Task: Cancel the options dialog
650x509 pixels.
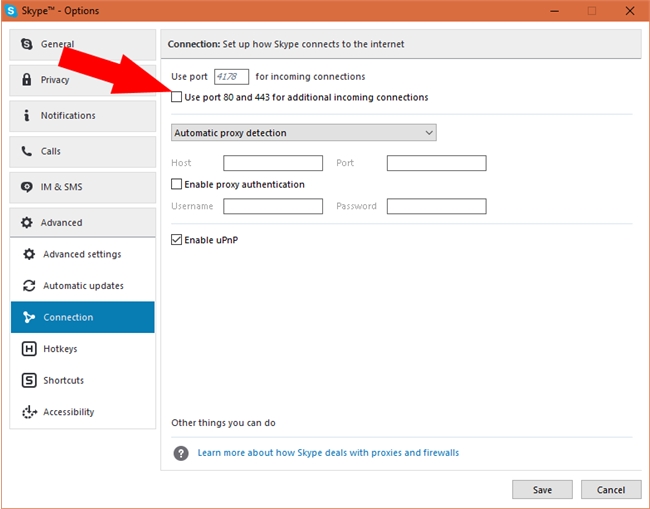Action: pyautogui.click(x=610, y=490)
